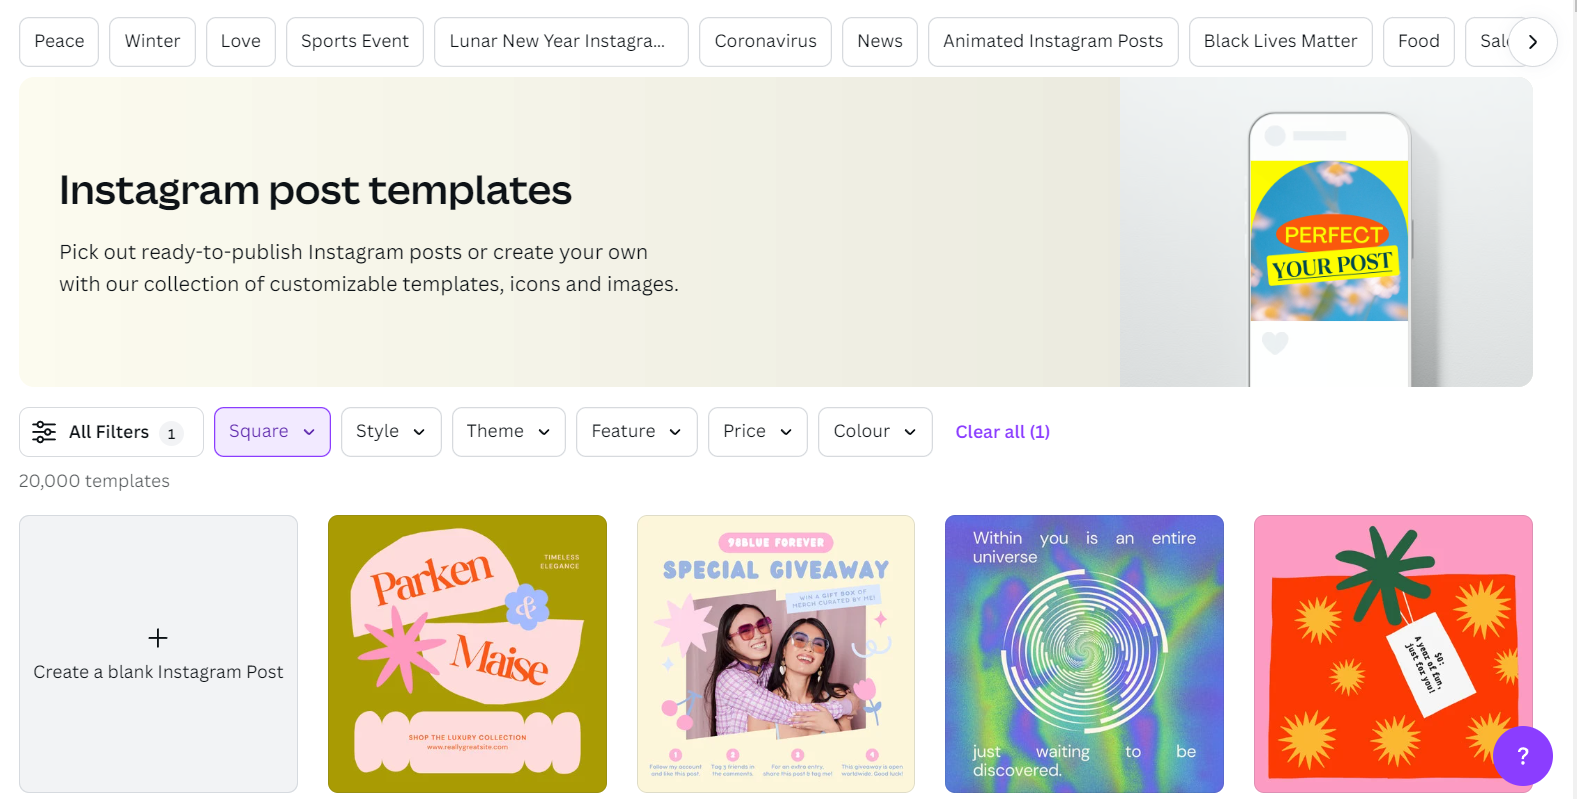Open the All Filters panel
Image resolution: width=1577 pixels, height=799 pixels.
111,432
